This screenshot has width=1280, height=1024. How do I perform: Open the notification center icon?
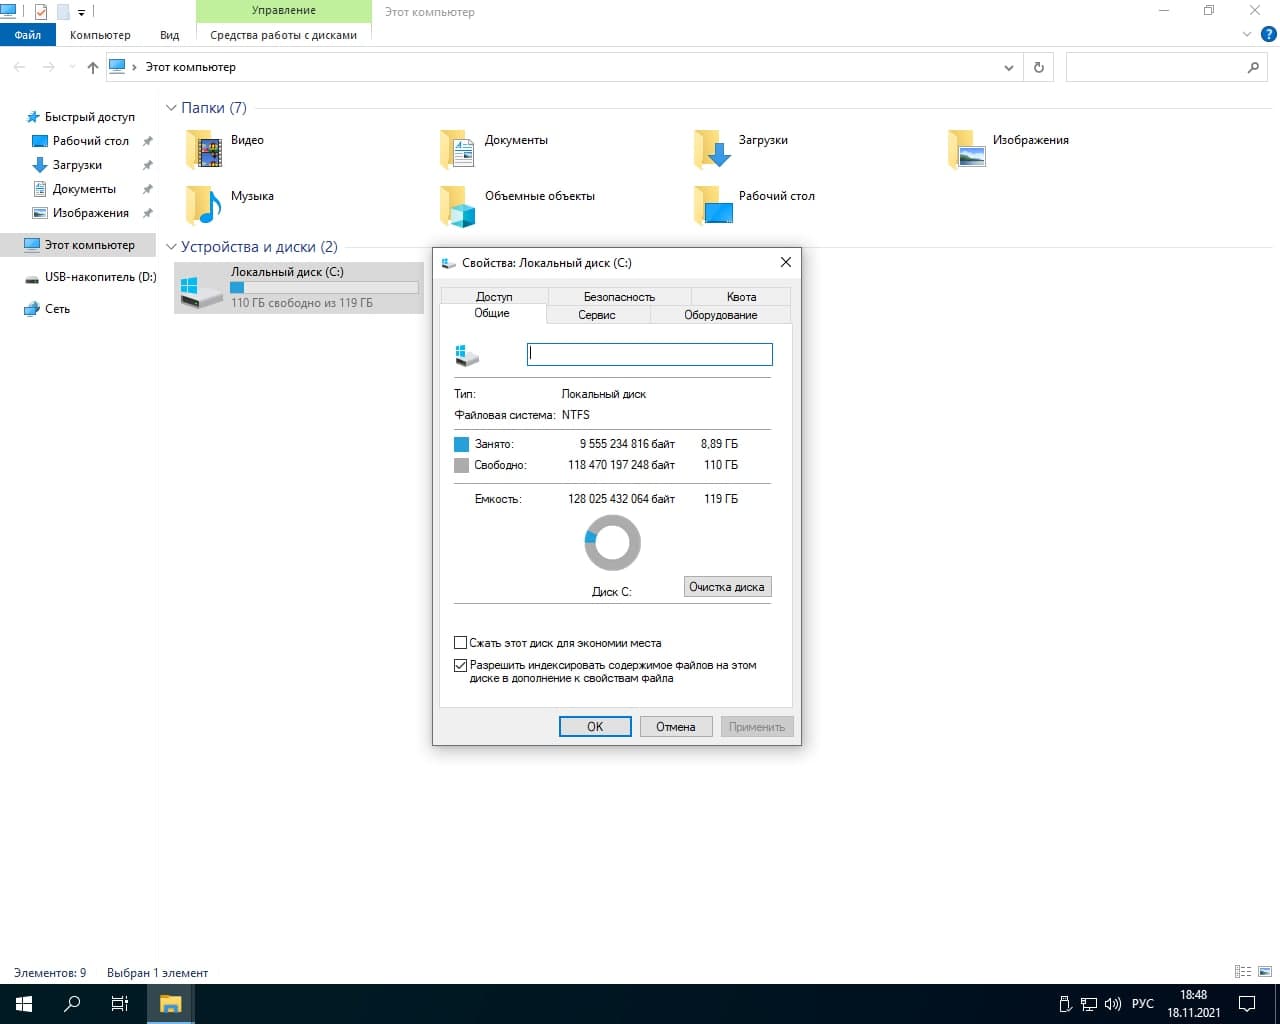point(1247,1004)
